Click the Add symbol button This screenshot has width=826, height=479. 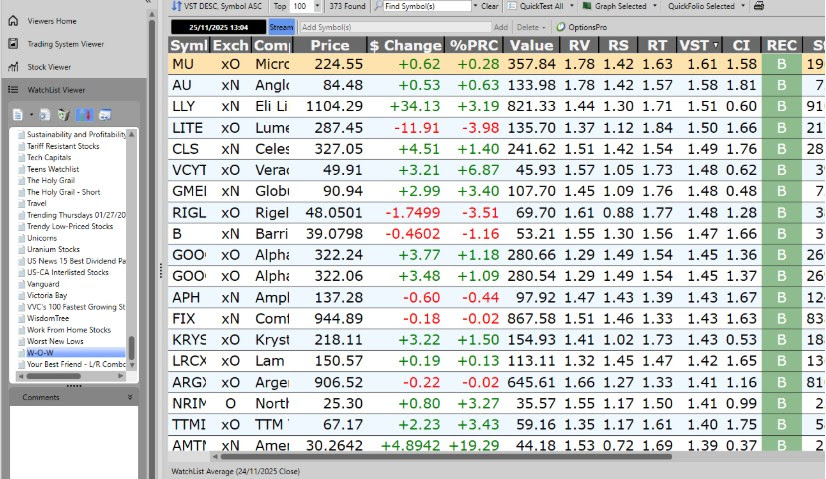pos(500,27)
